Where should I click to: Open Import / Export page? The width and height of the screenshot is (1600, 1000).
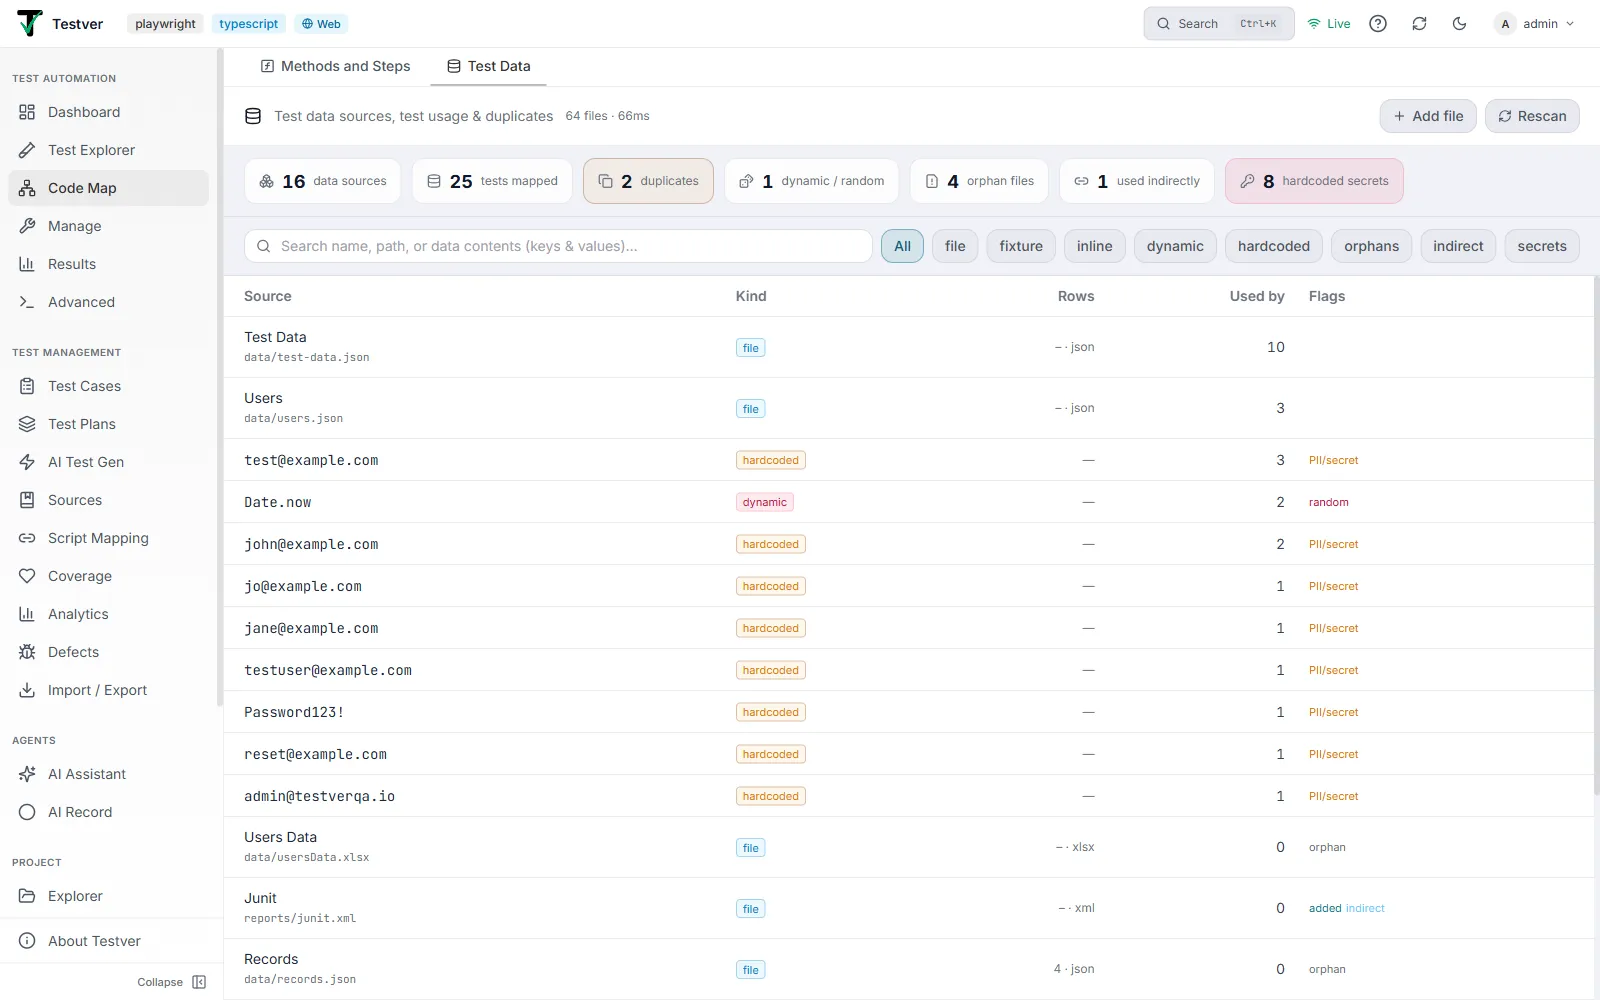108,690
